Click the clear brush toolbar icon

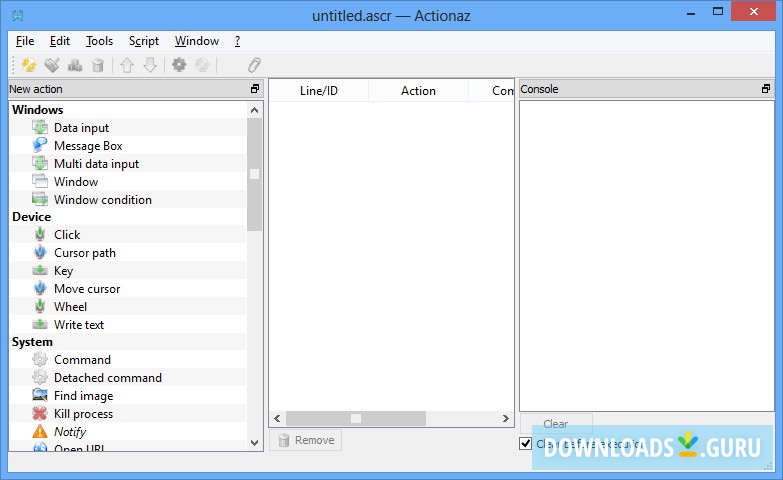(52, 65)
